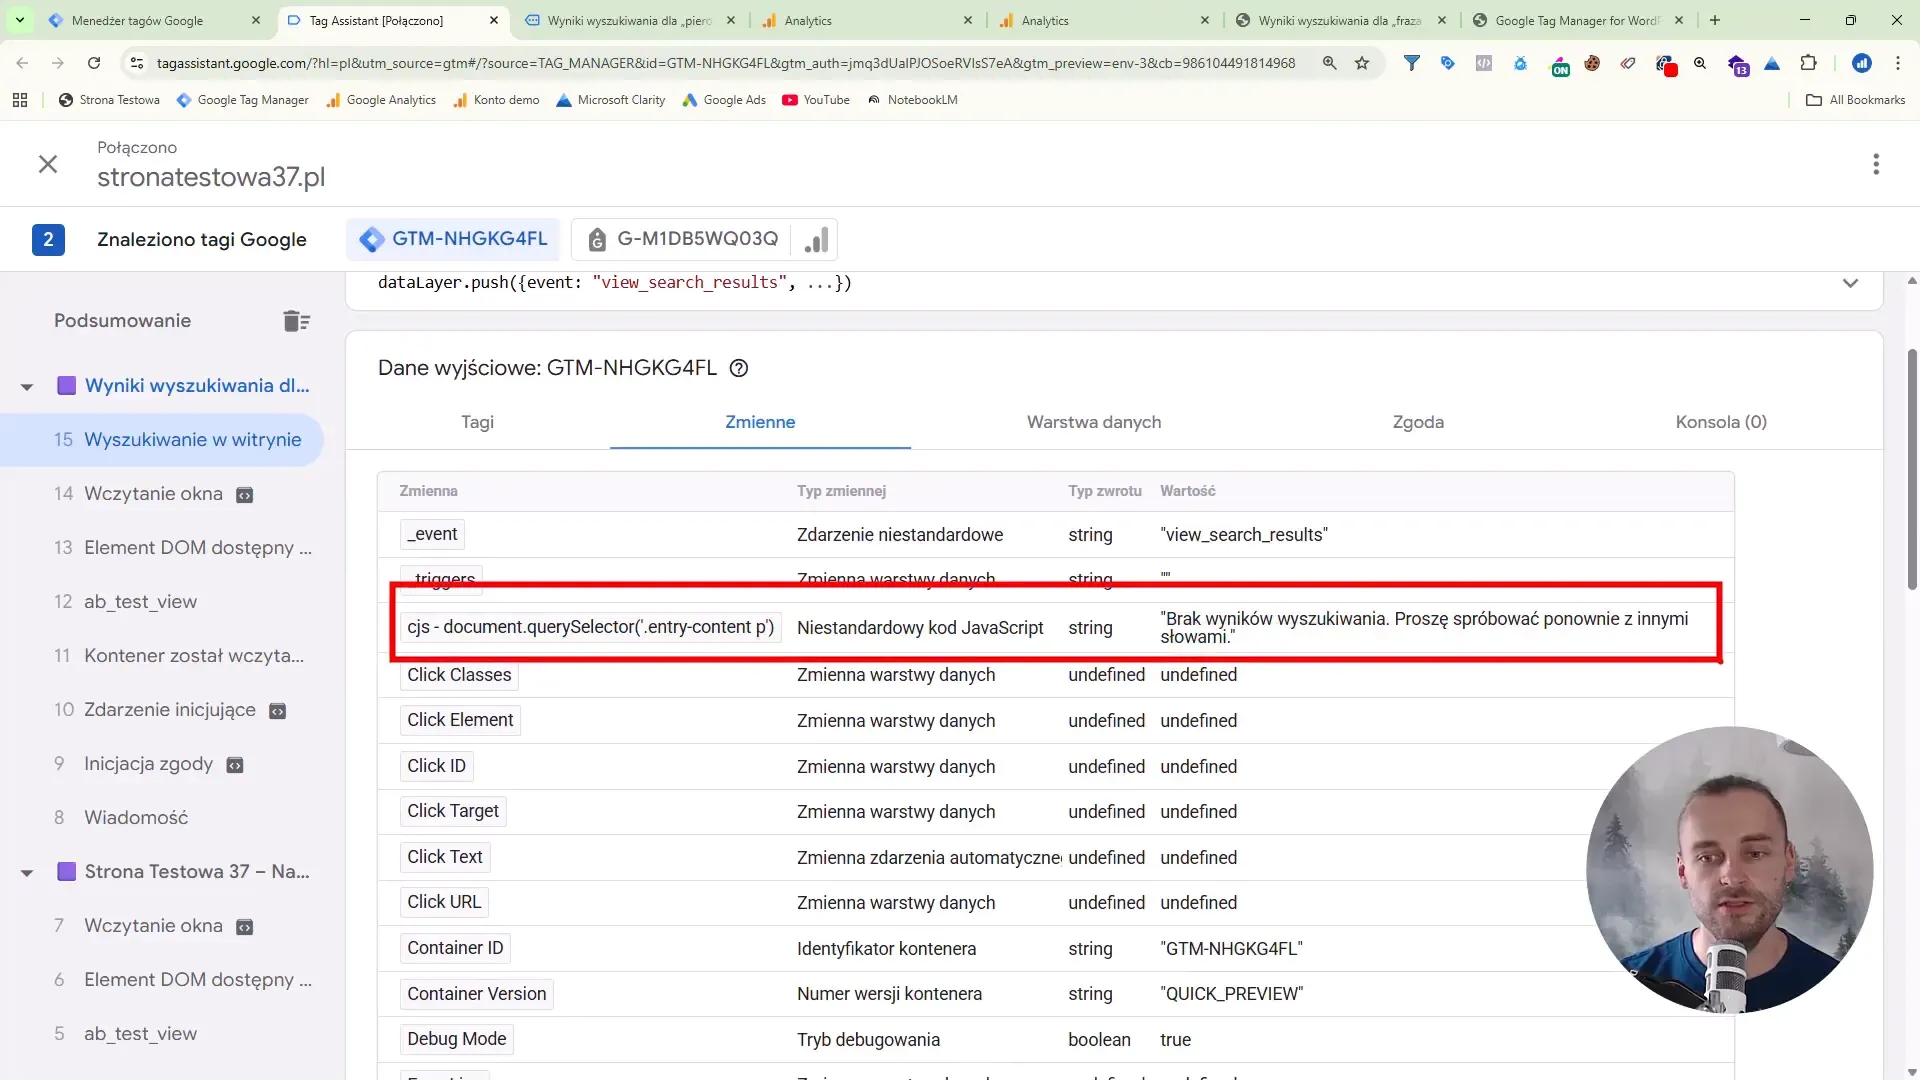Viewport: 1920px width, 1080px height.
Task: Click the Click Element variable chip
Action: (460, 720)
